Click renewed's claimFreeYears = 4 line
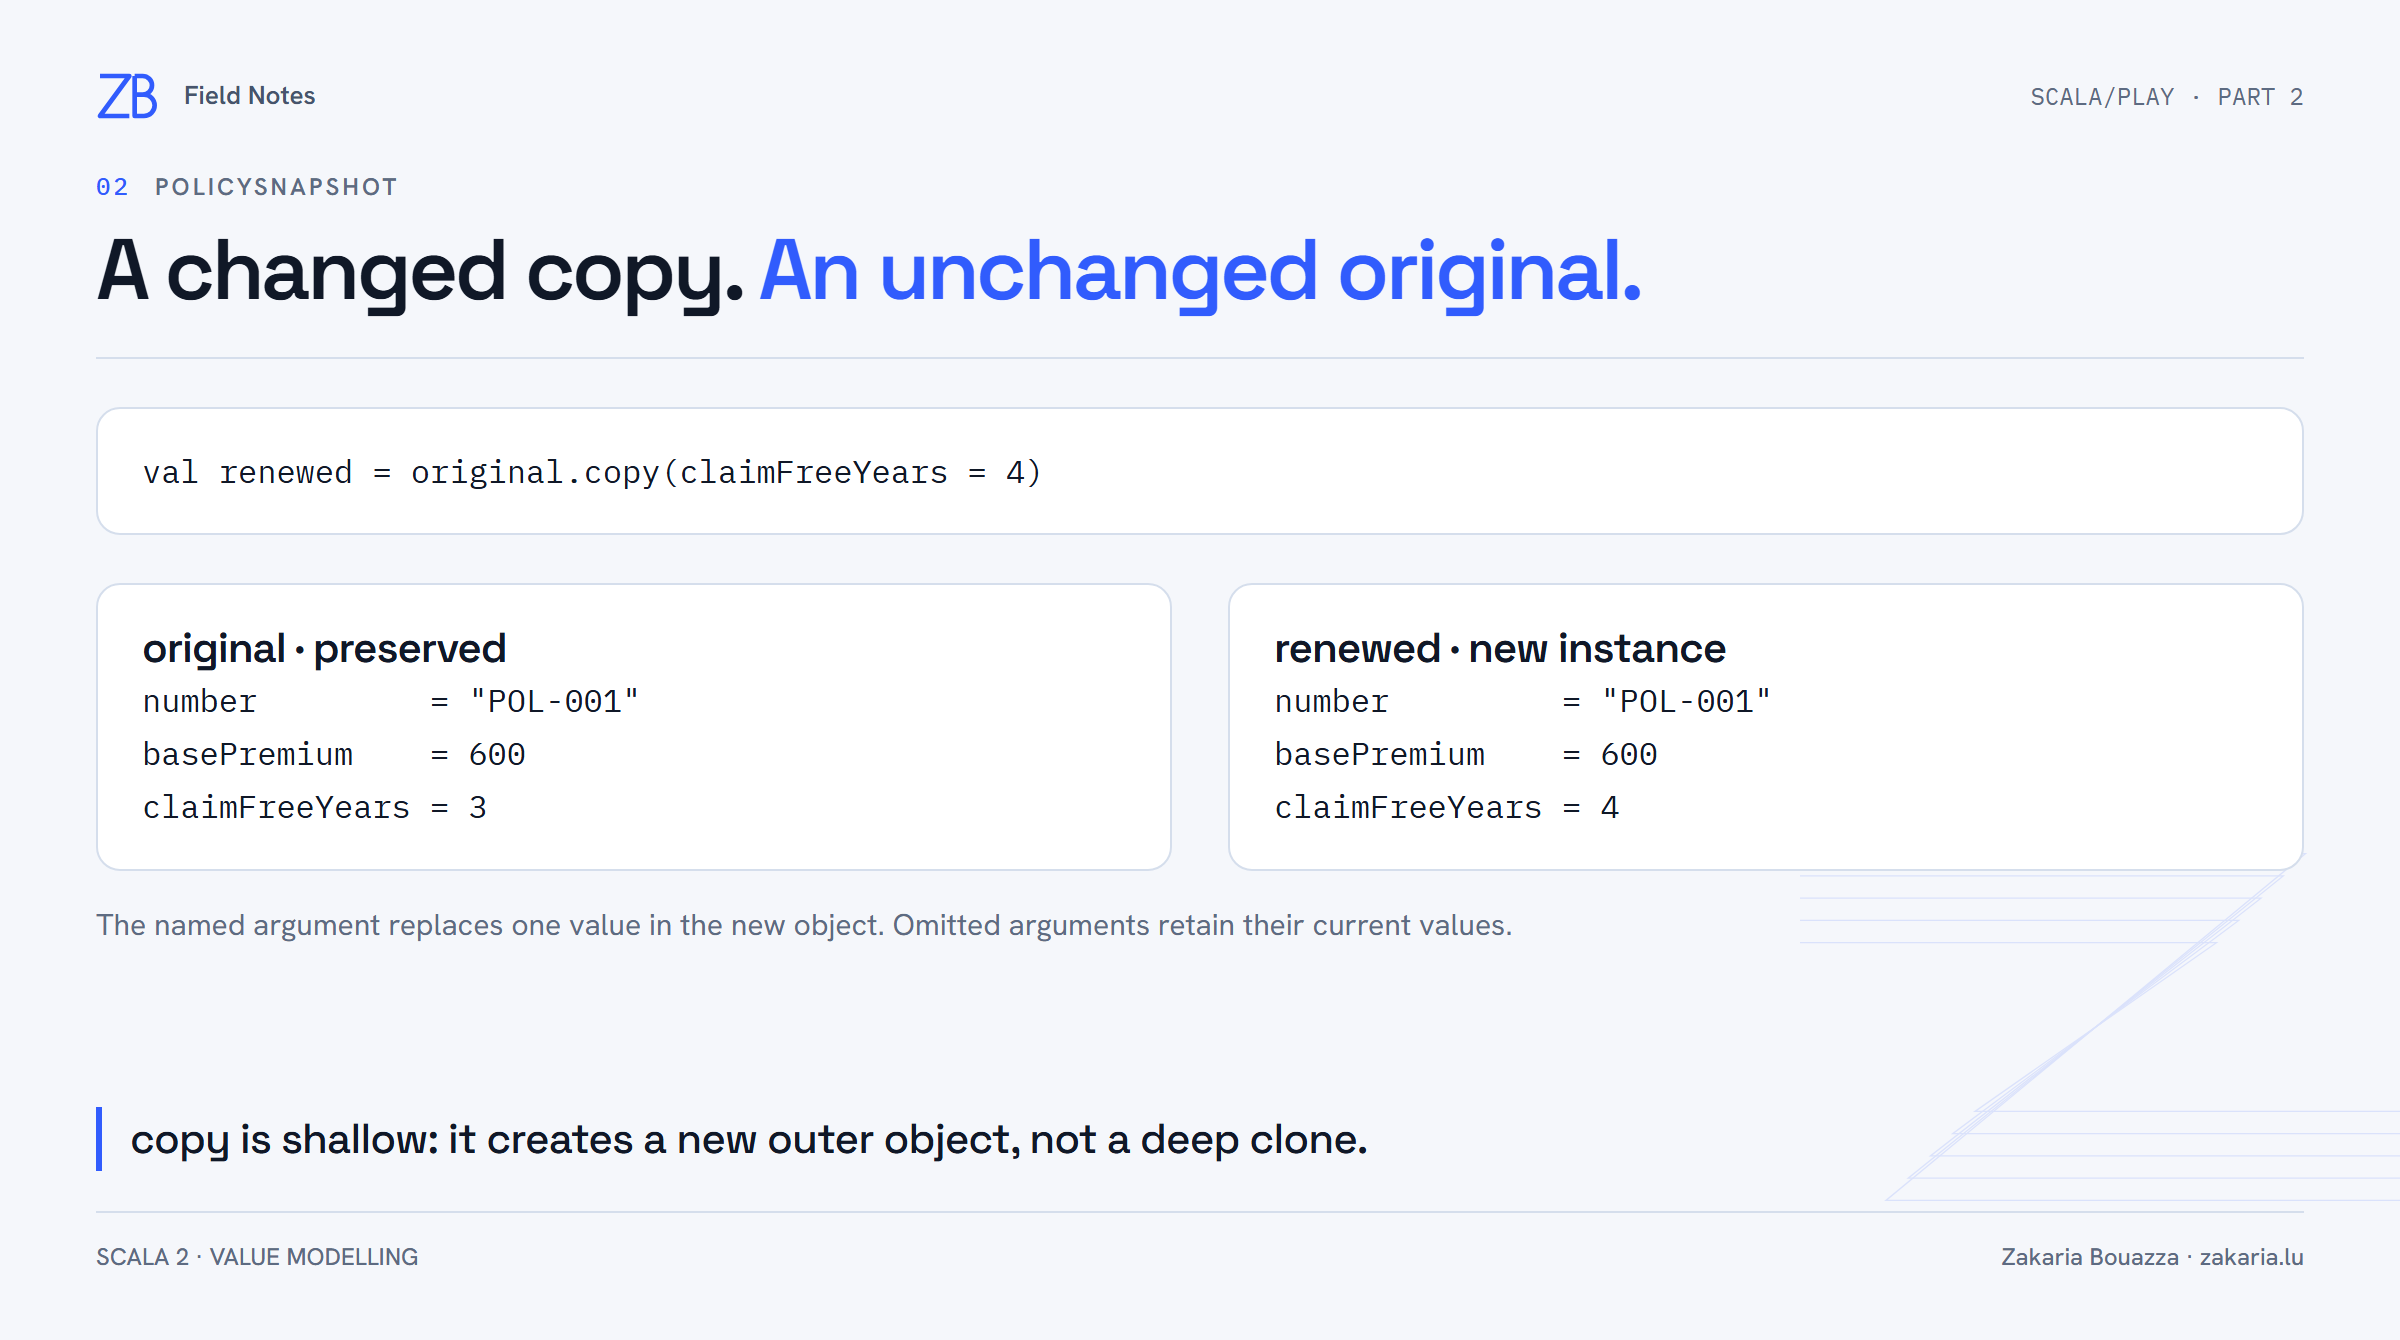Viewport: 2400px width, 1340px height. [x=1447, y=808]
